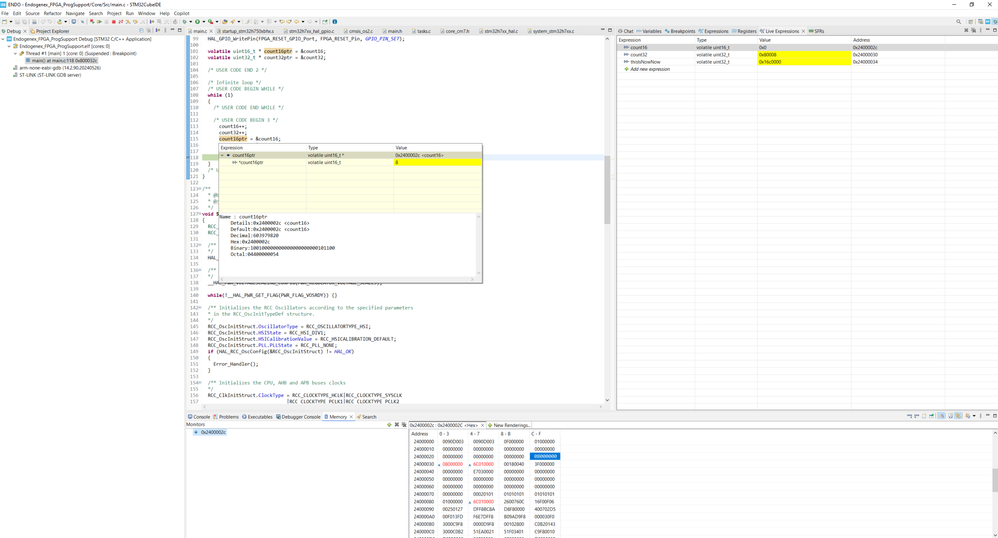Switch to the stm32h7xx_hal_gpio.c editor tab
This screenshot has height=538, width=998.
(x=309, y=31)
